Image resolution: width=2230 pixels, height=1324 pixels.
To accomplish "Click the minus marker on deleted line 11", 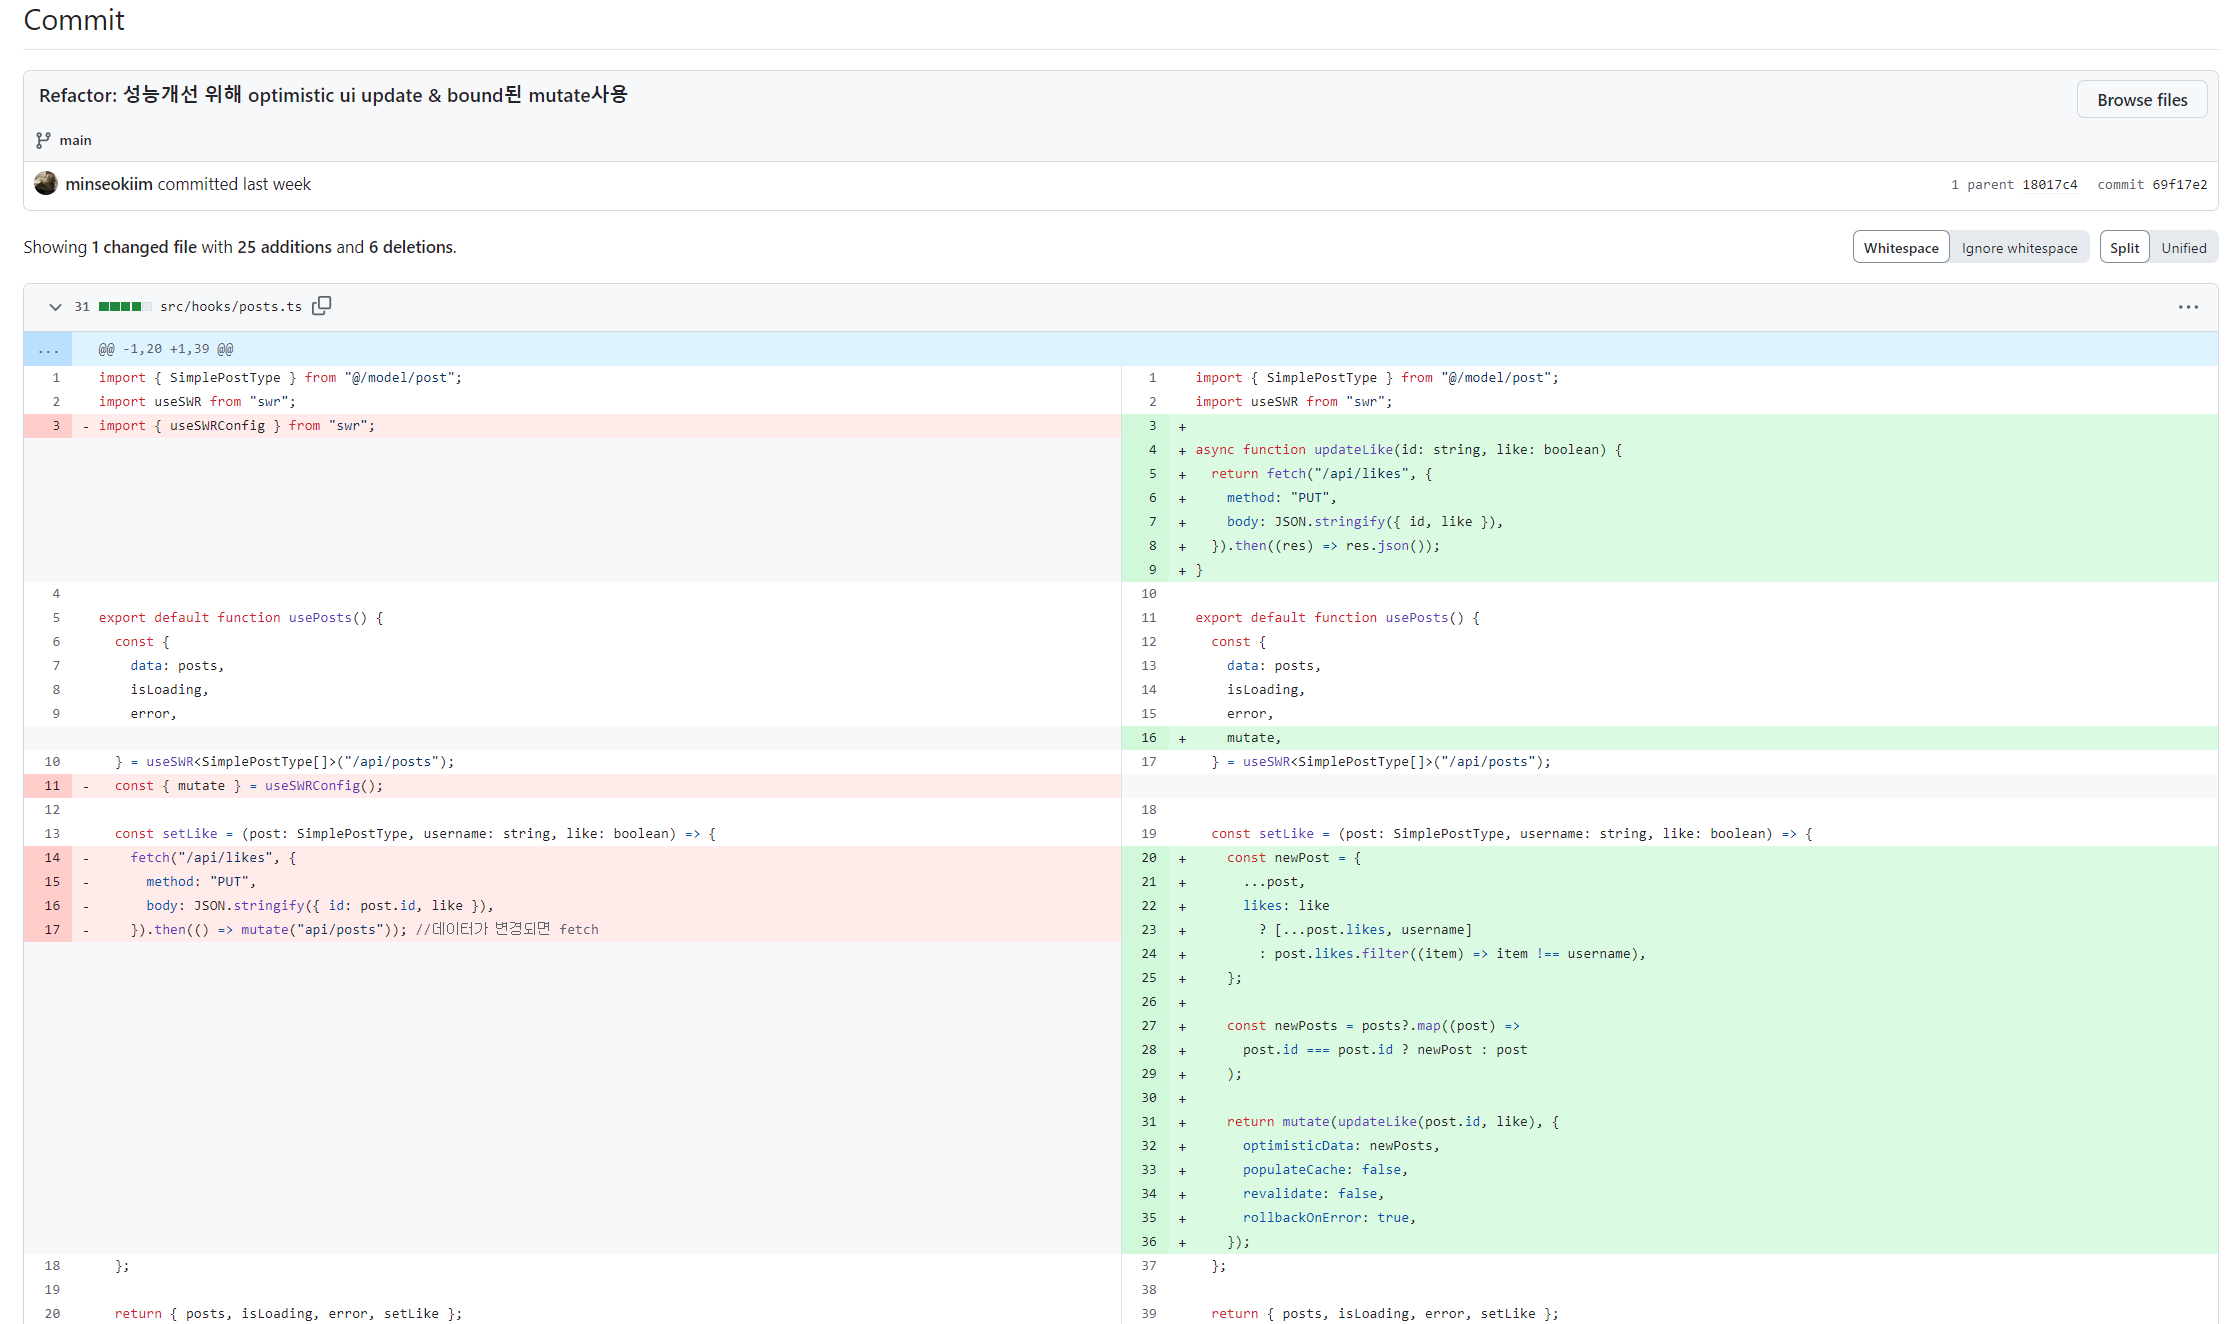I will click(x=86, y=786).
